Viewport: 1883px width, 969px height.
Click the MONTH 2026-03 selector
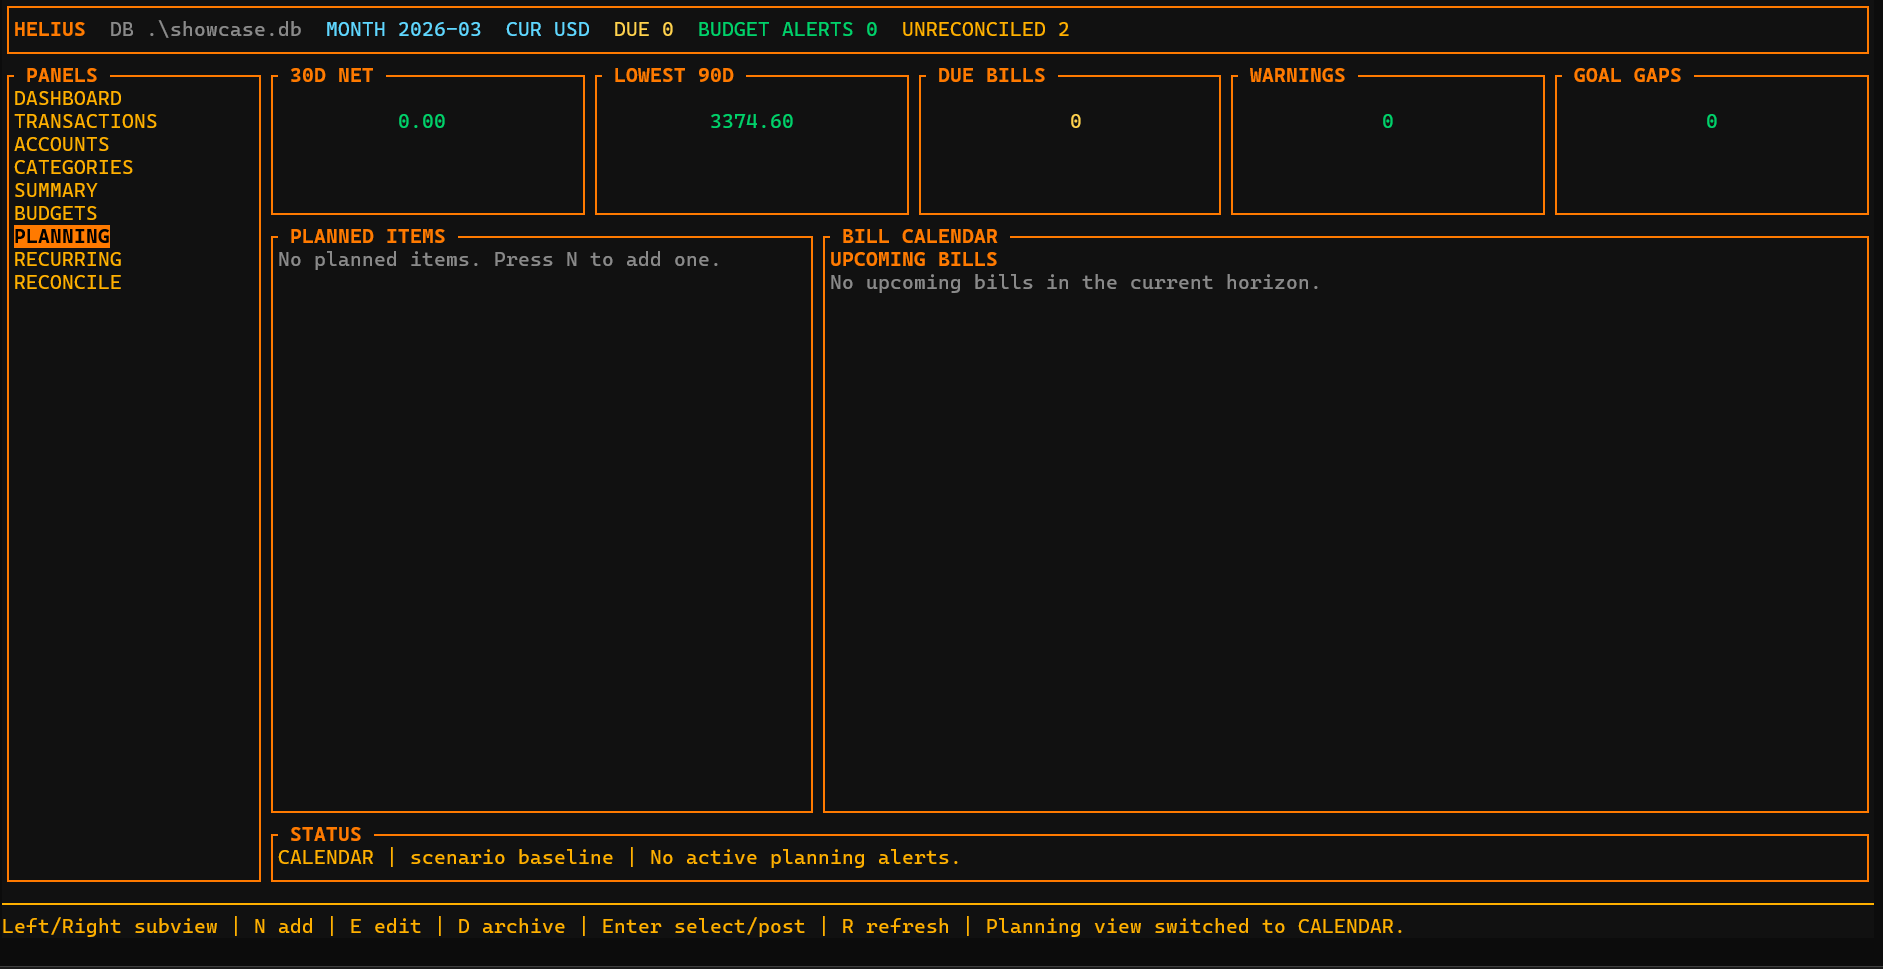click(403, 29)
